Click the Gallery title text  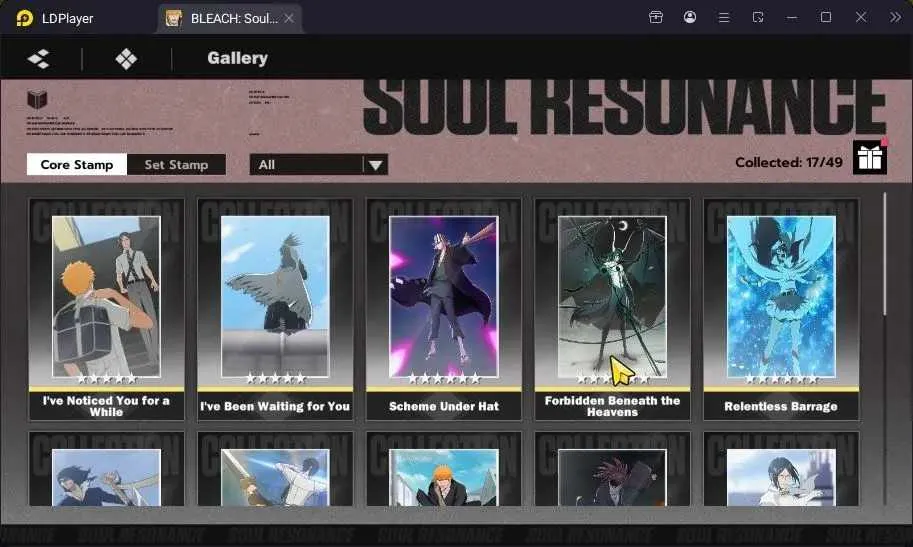[x=238, y=58]
